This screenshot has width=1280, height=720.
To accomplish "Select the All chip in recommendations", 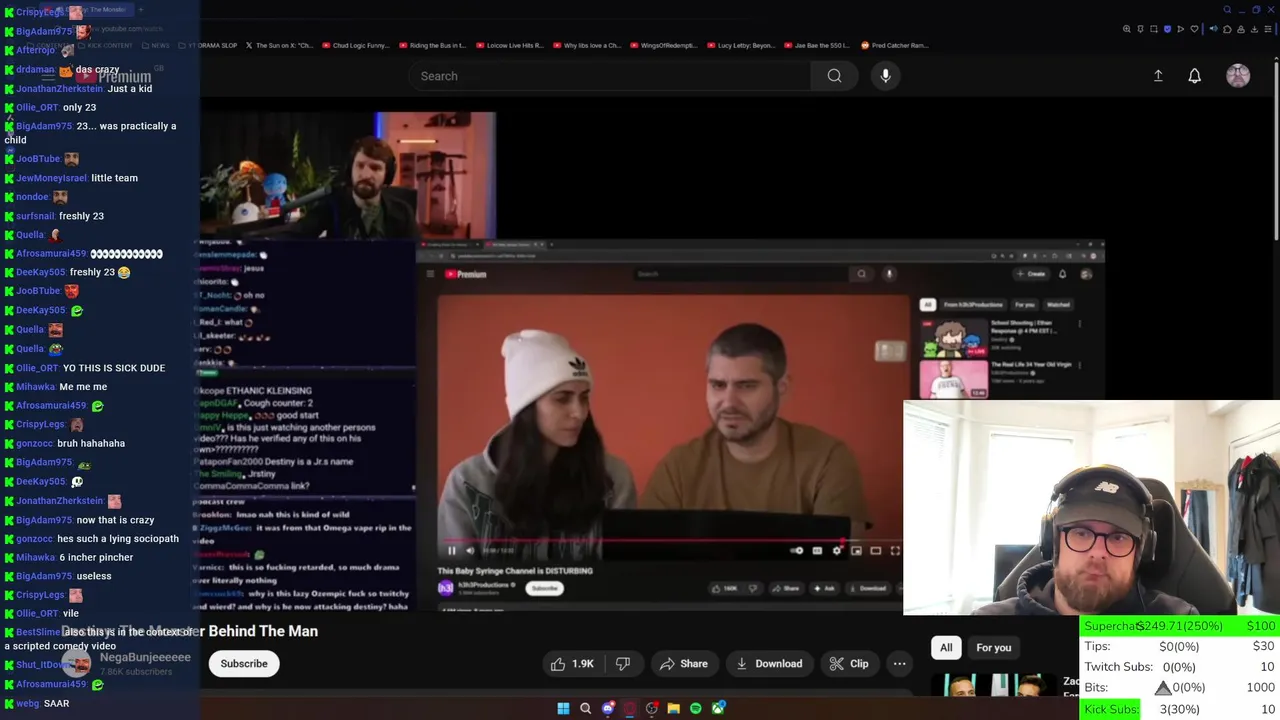I will tap(946, 648).
